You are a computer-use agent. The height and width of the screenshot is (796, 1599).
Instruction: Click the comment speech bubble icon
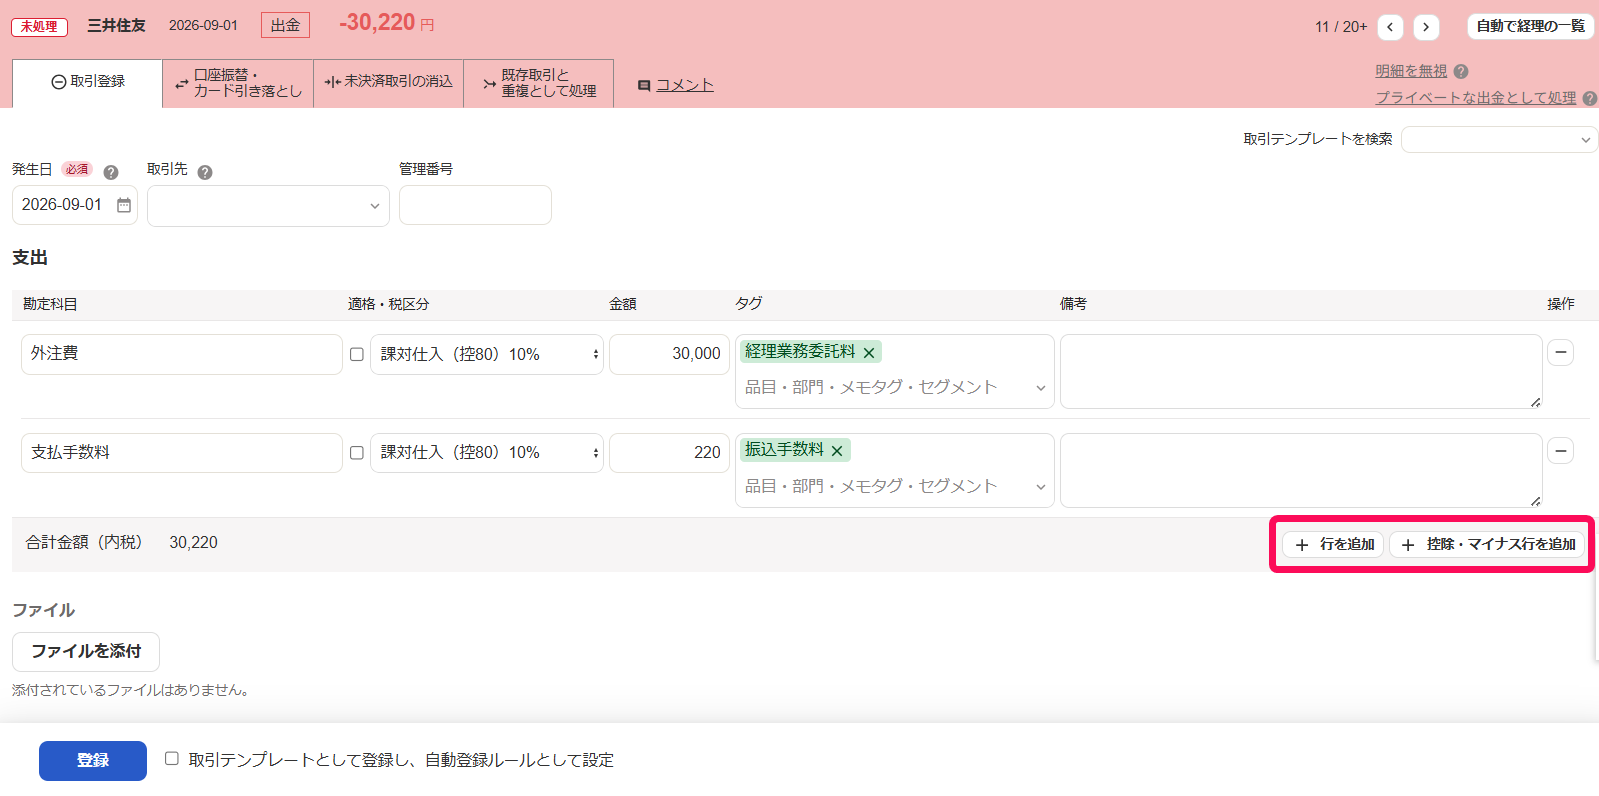pyautogui.click(x=644, y=86)
